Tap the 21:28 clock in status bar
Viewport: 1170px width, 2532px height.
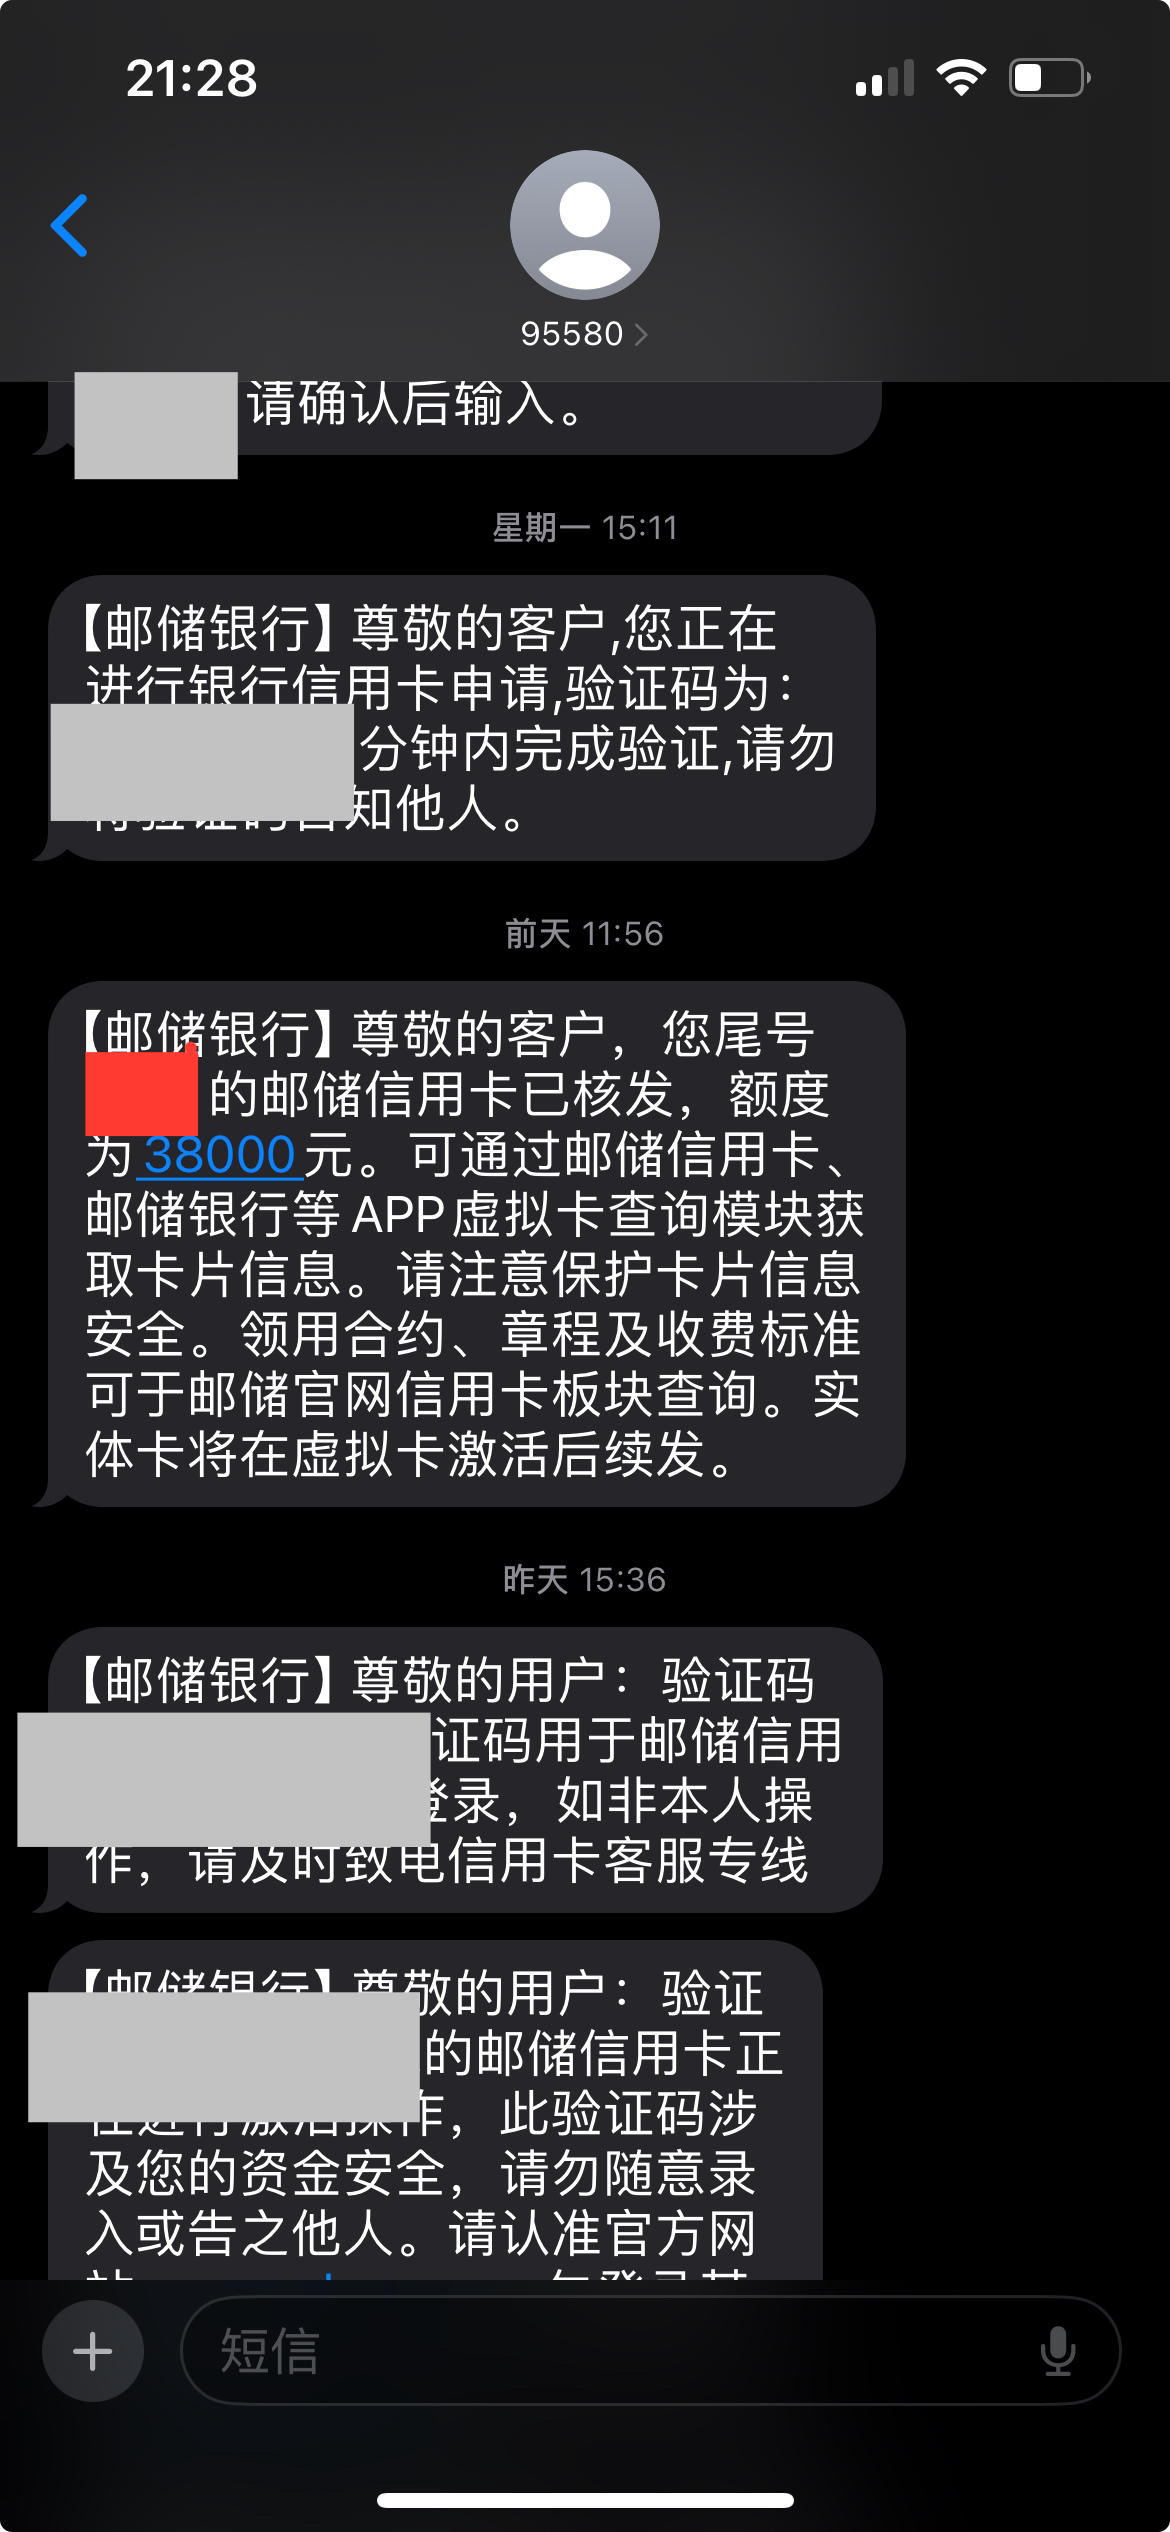pyautogui.click(x=191, y=78)
